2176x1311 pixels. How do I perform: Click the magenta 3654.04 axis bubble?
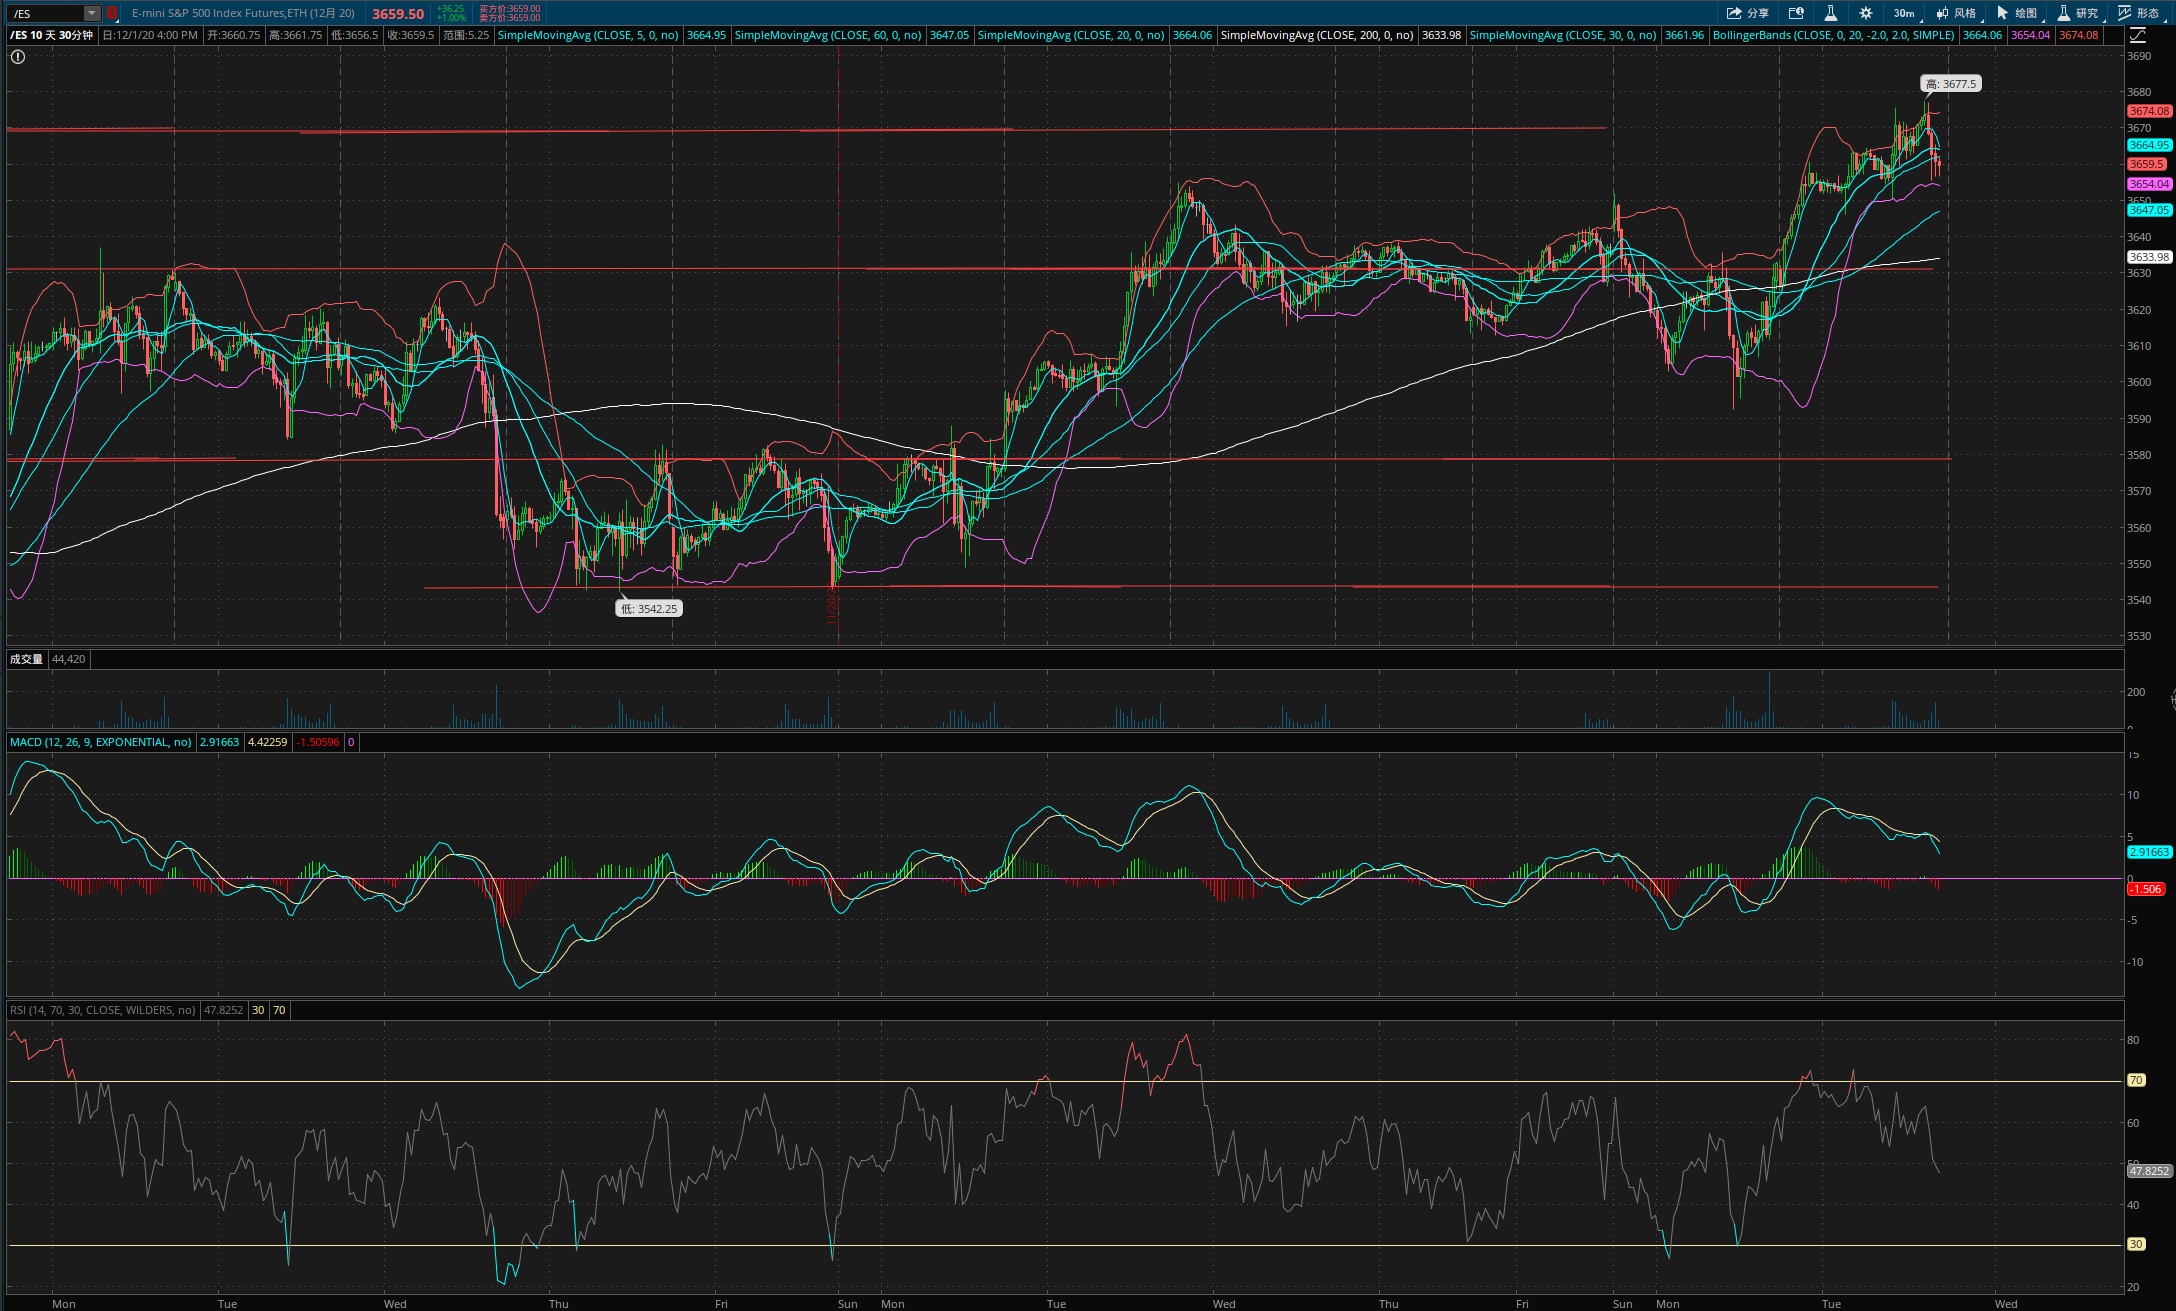(2149, 184)
